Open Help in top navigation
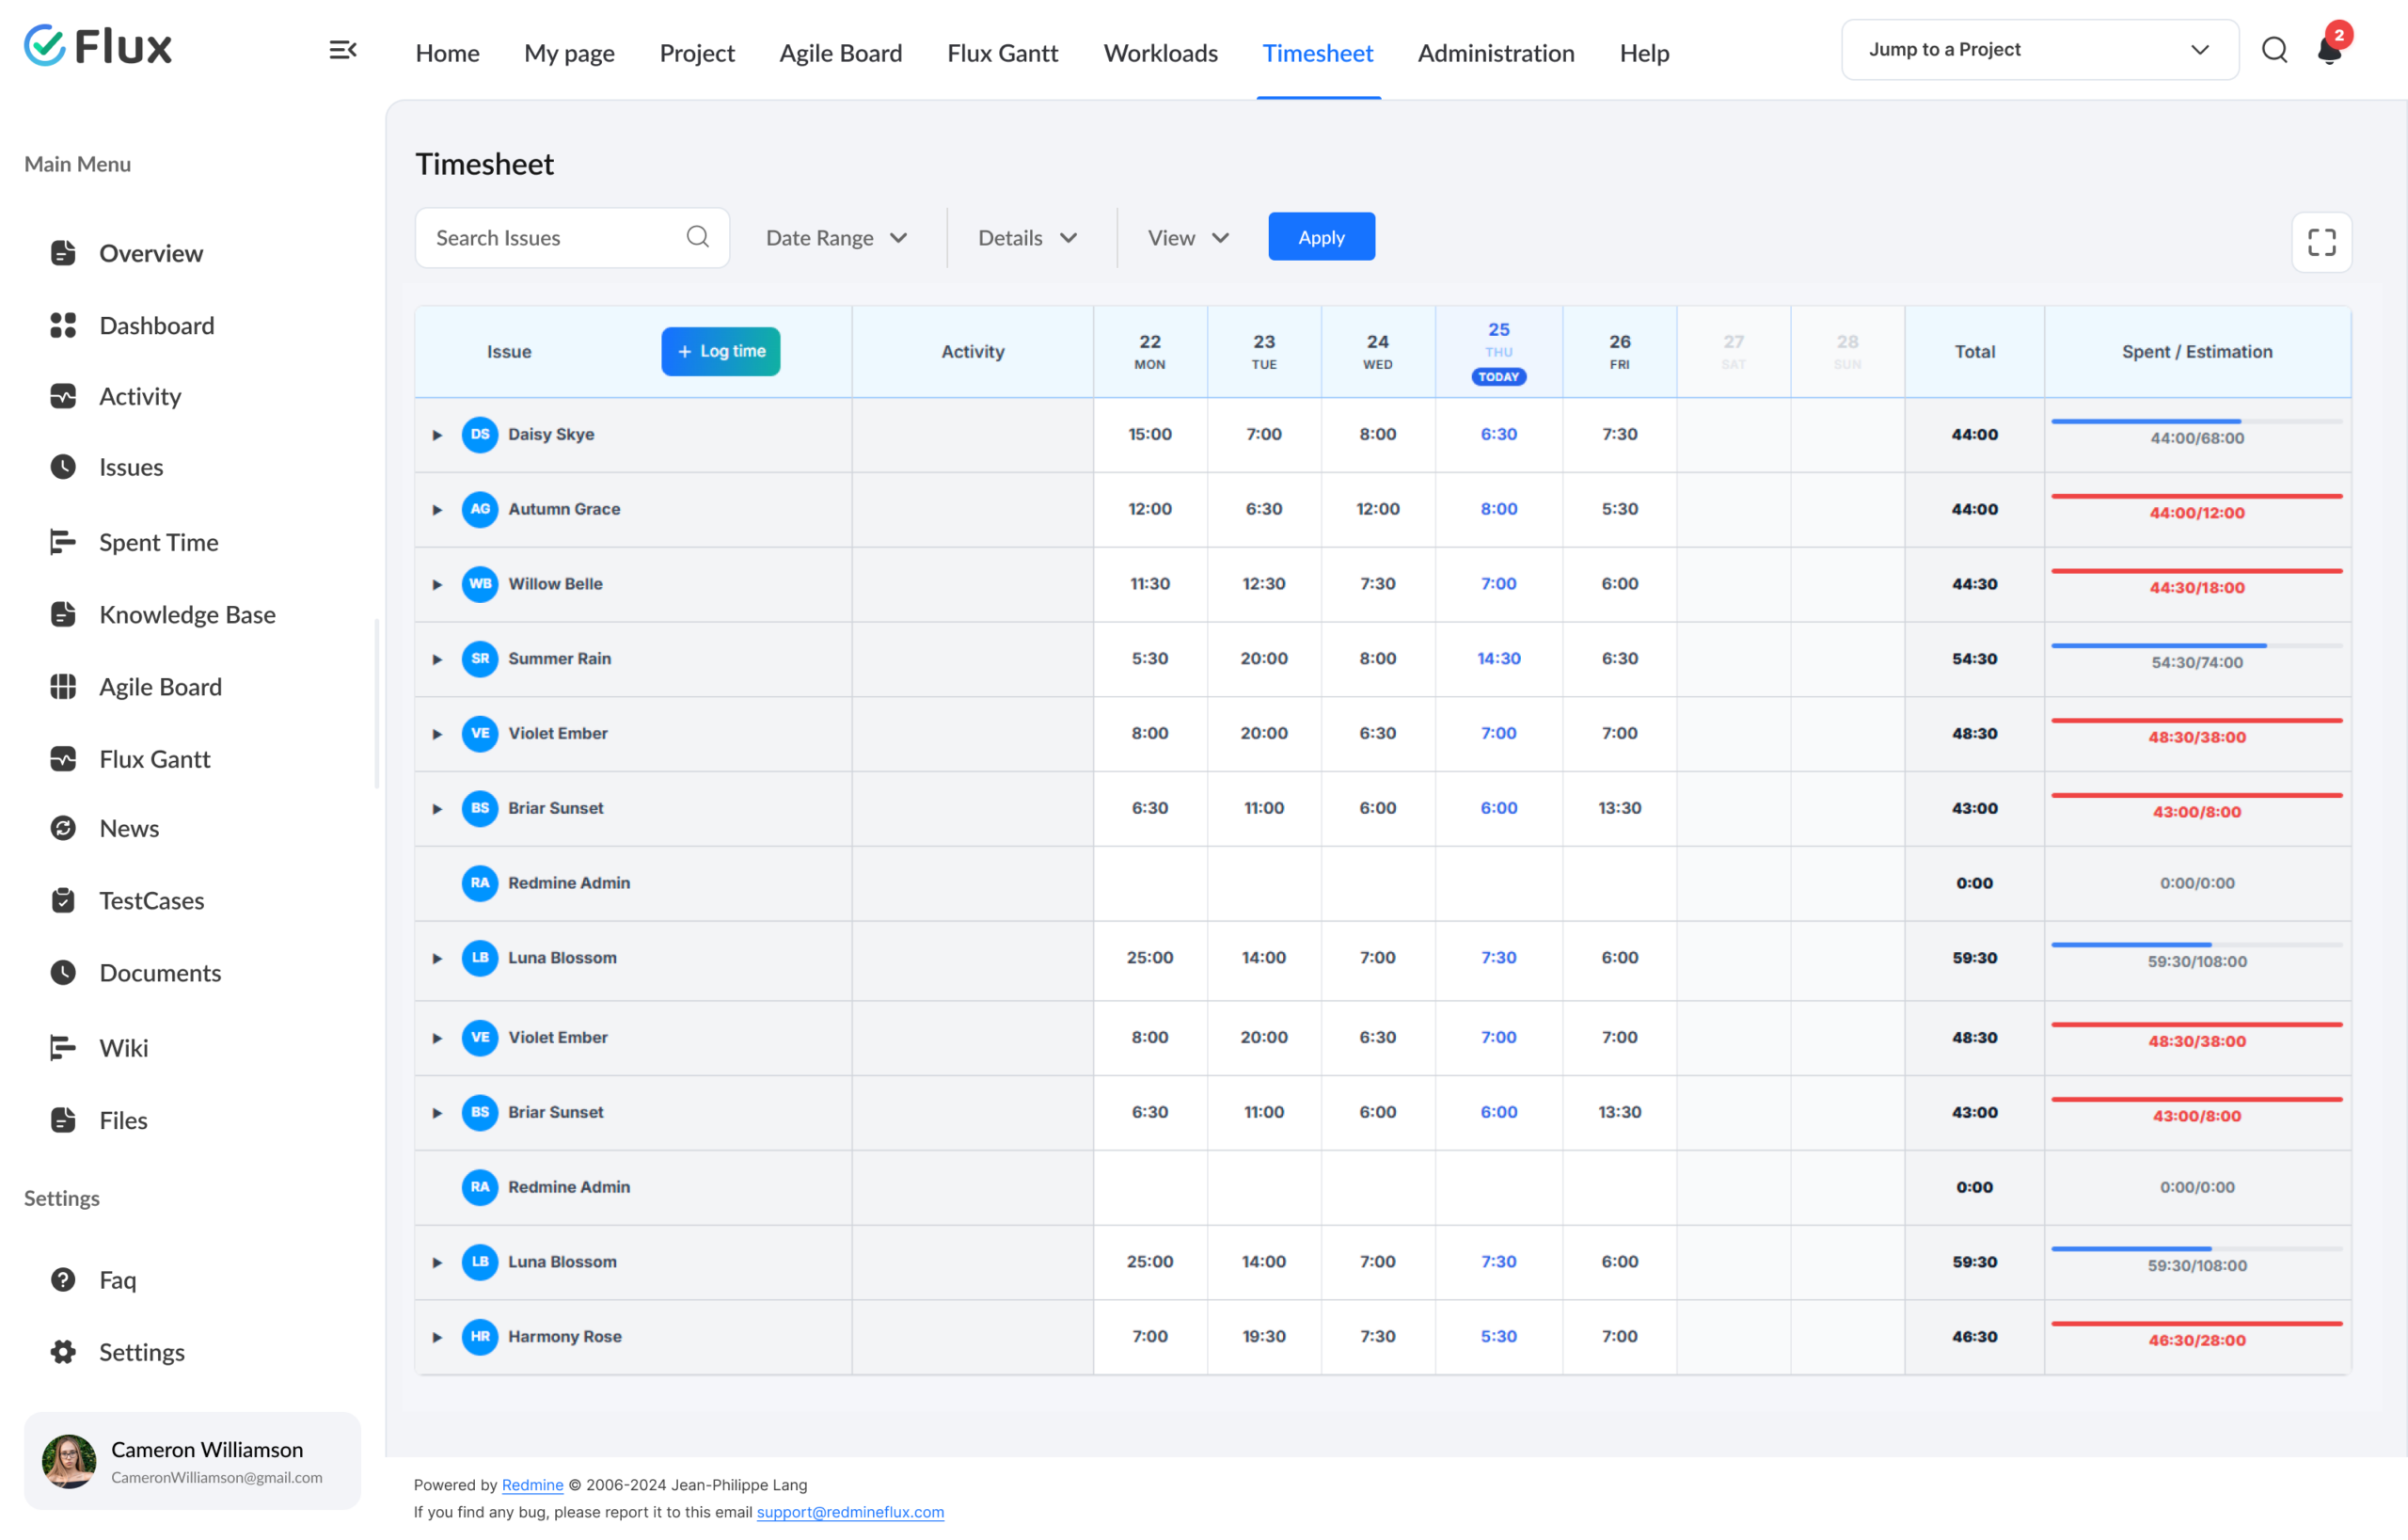Viewport: 2408px width, 1540px height. (x=1644, y=52)
